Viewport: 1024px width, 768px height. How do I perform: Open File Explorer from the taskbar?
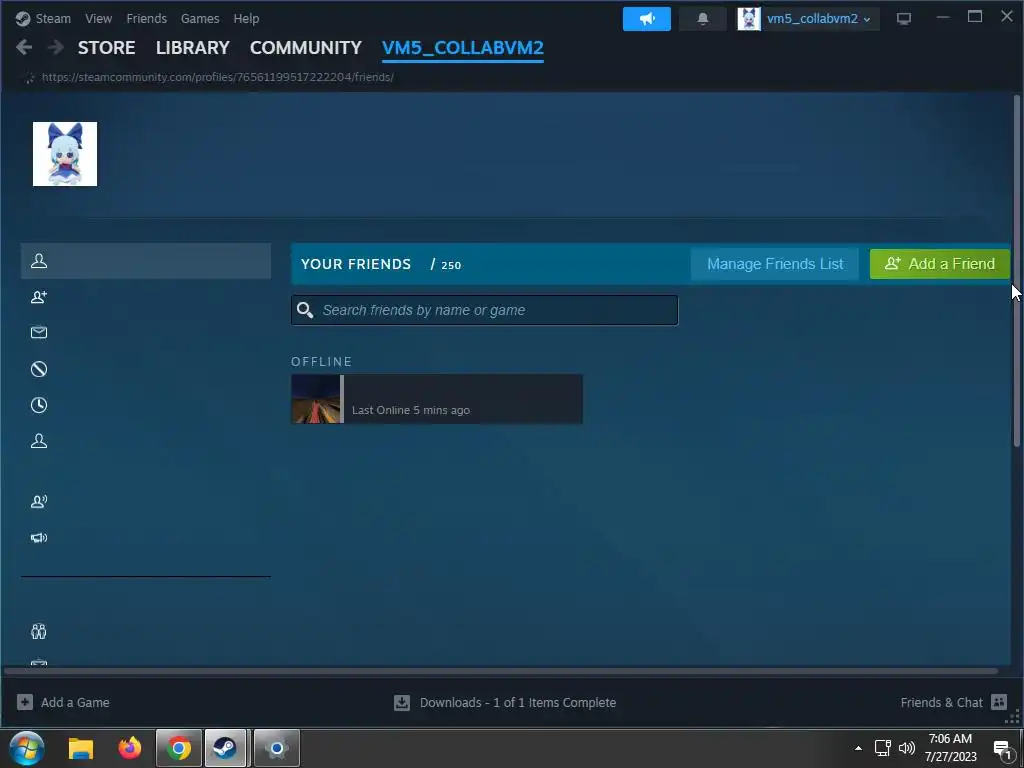[81, 748]
